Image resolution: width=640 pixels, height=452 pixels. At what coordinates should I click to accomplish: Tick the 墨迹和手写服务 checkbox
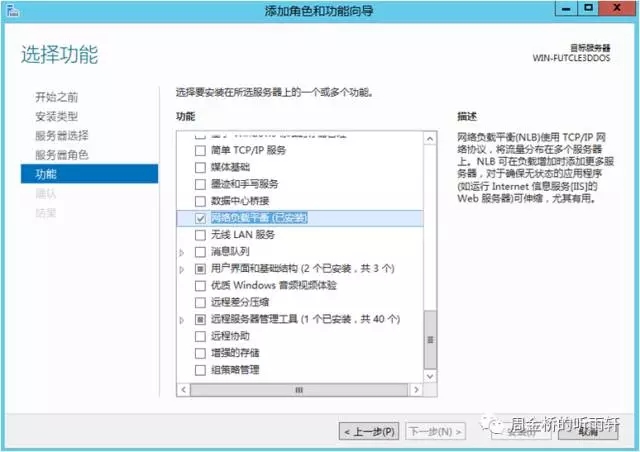200,185
